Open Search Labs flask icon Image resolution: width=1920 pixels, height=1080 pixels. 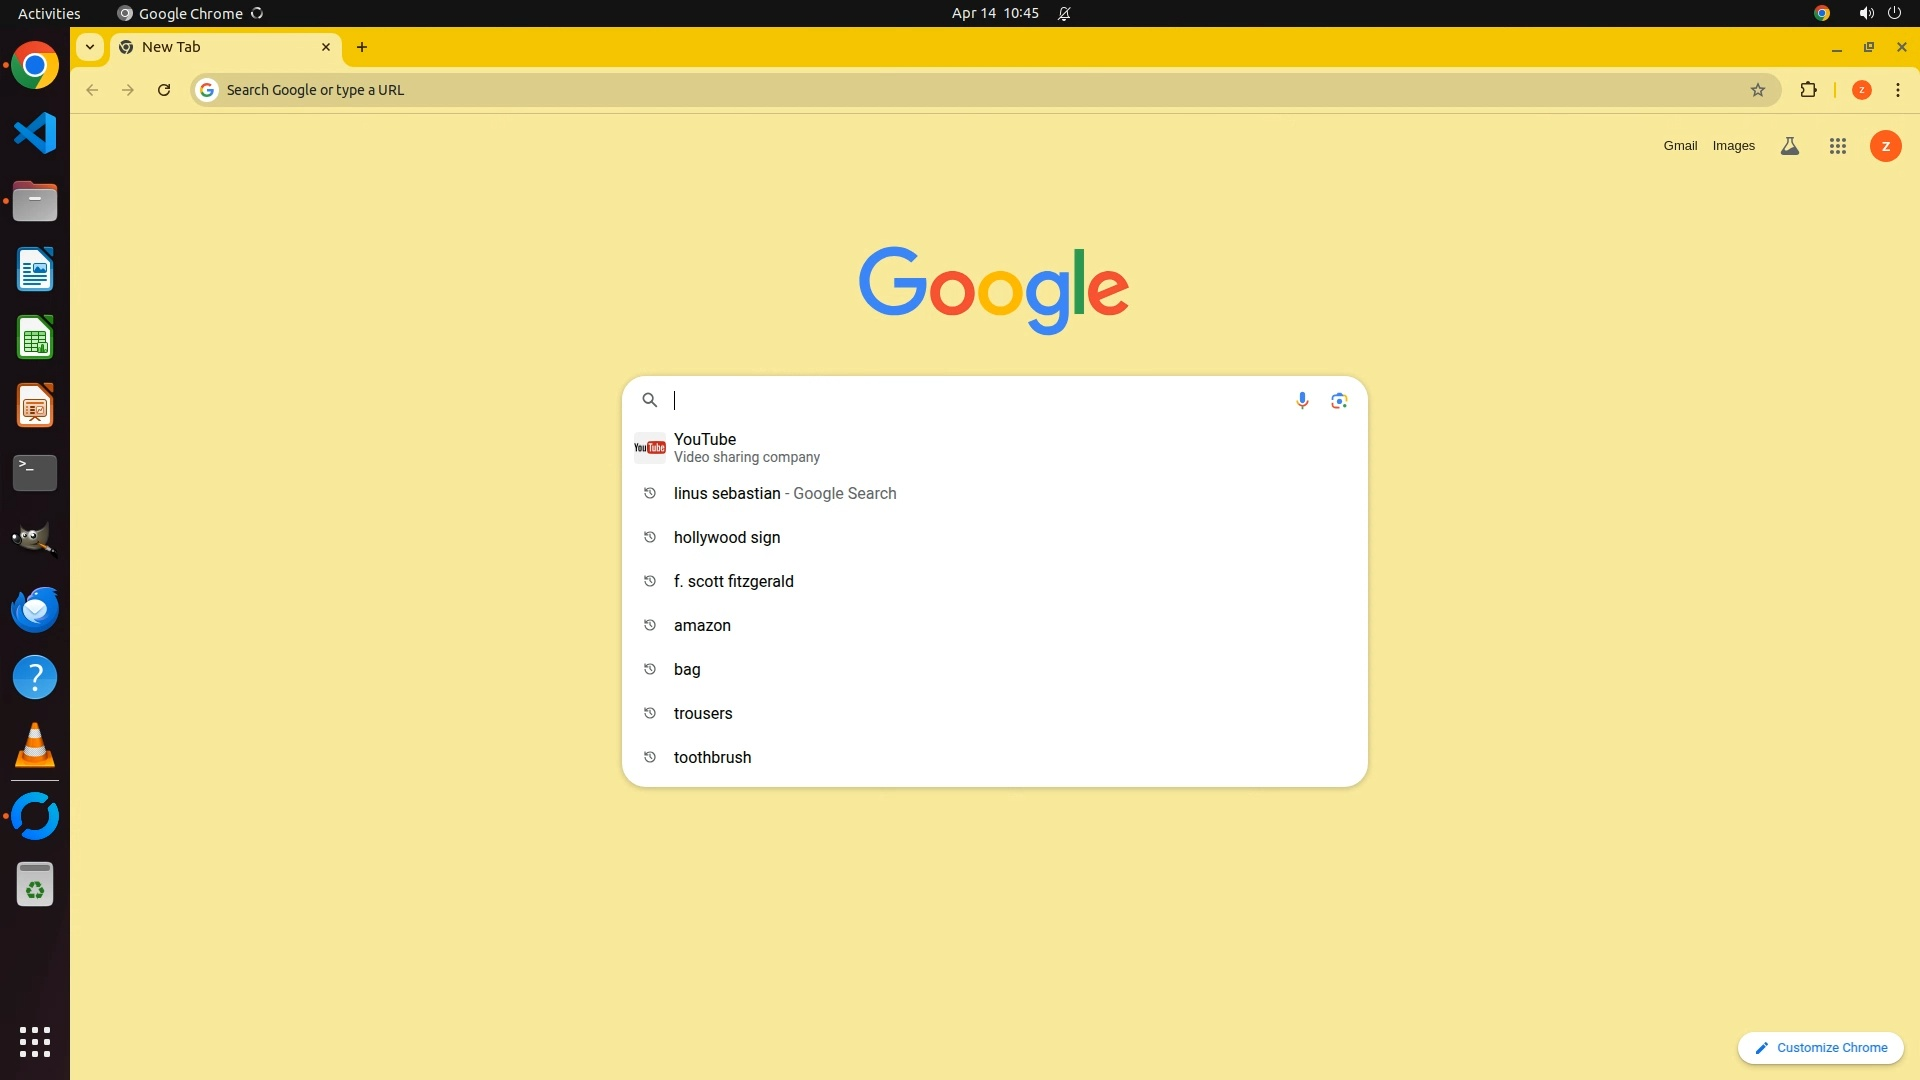click(x=1789, y=146)
